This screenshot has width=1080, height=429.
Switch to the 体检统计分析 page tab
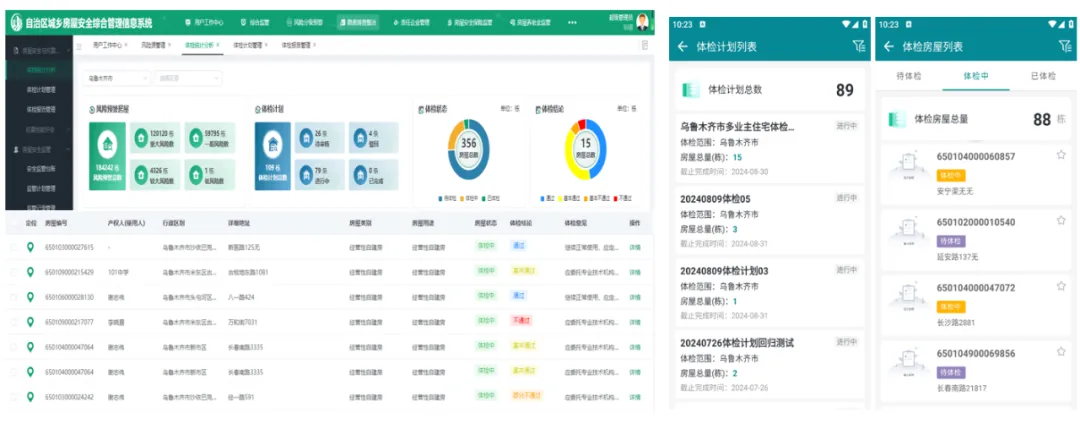(x=200, y=45)
